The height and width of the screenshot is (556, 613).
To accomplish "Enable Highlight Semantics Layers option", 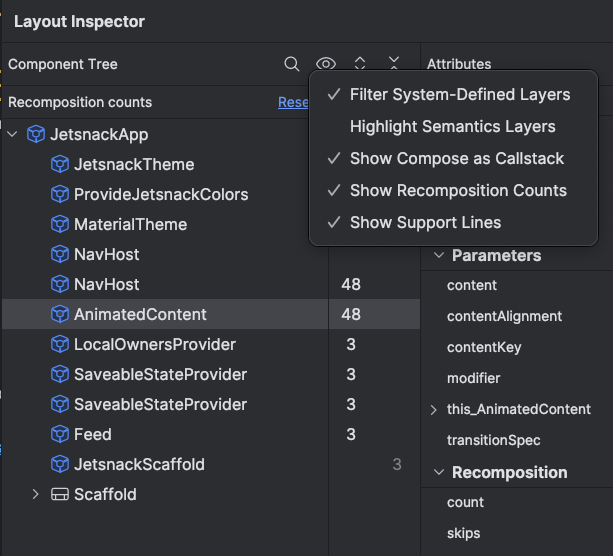I will click(452, 126).
